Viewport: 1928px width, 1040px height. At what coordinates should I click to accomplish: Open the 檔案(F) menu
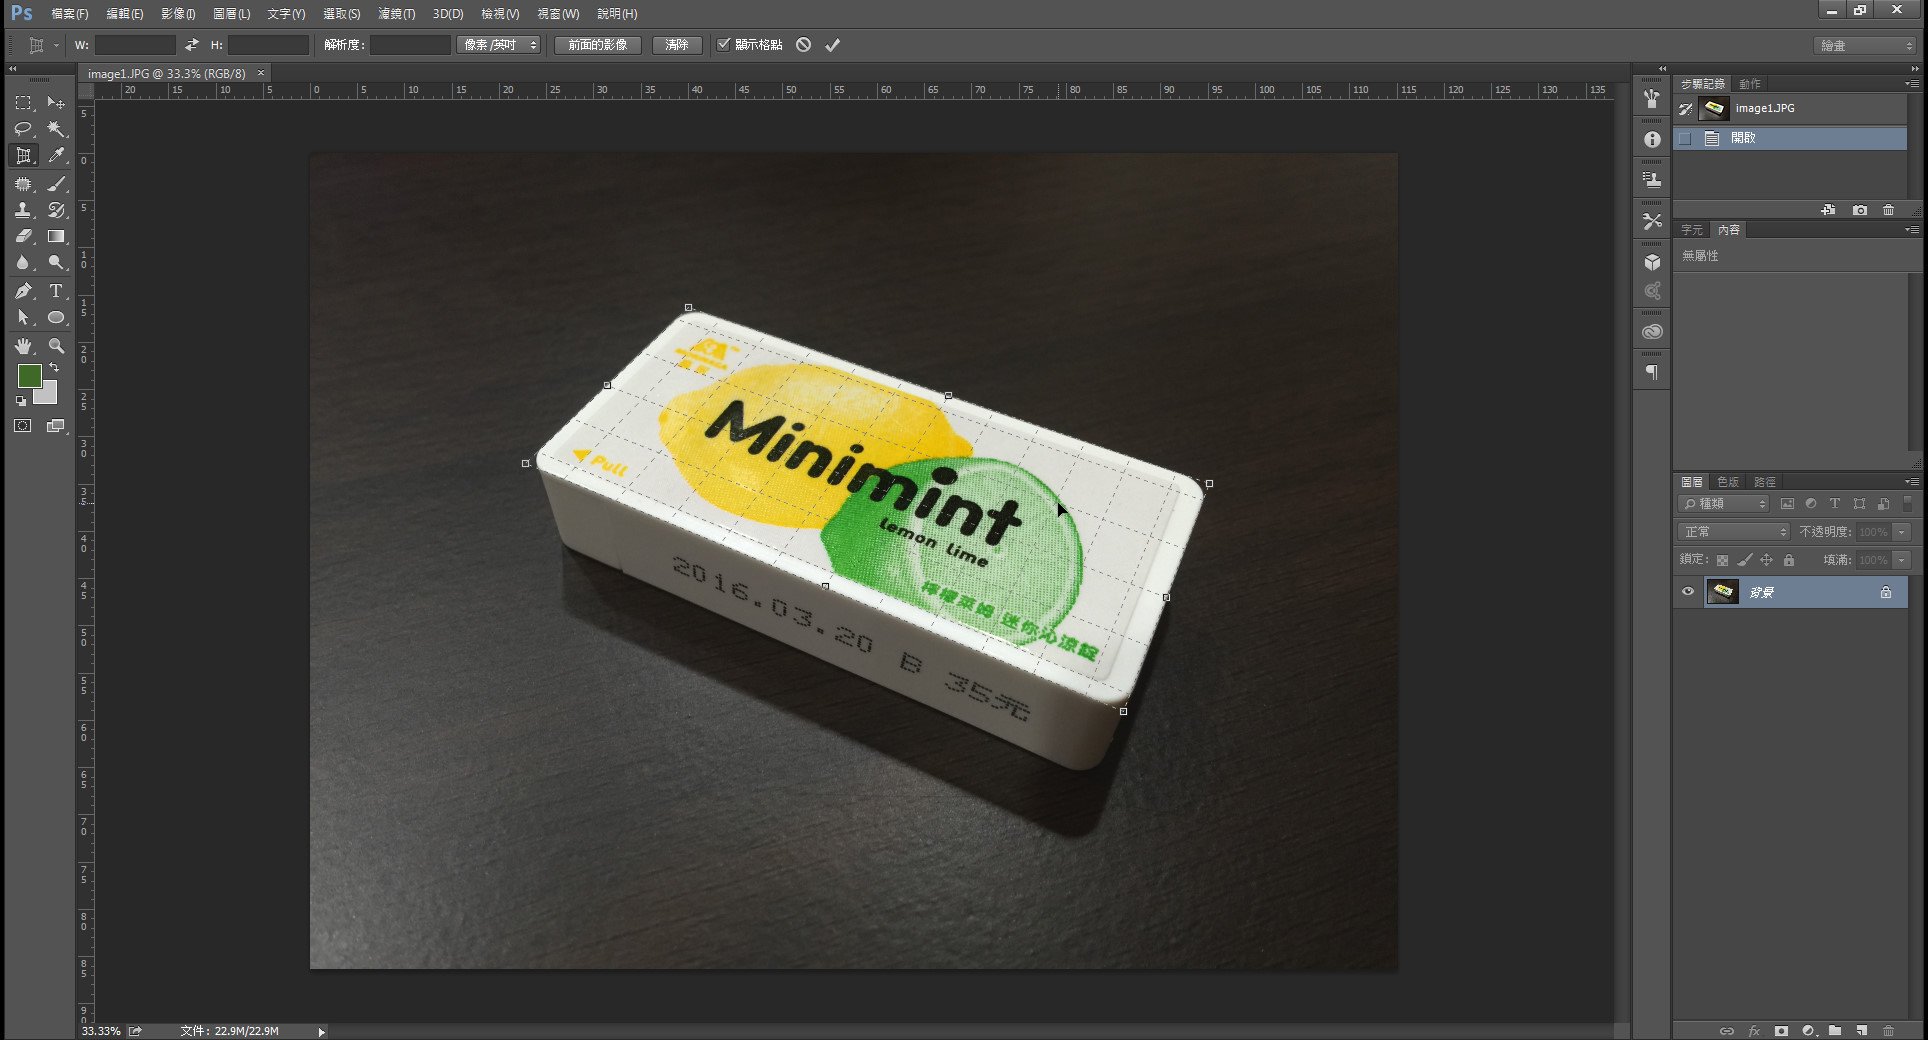(x=70, y=14)
